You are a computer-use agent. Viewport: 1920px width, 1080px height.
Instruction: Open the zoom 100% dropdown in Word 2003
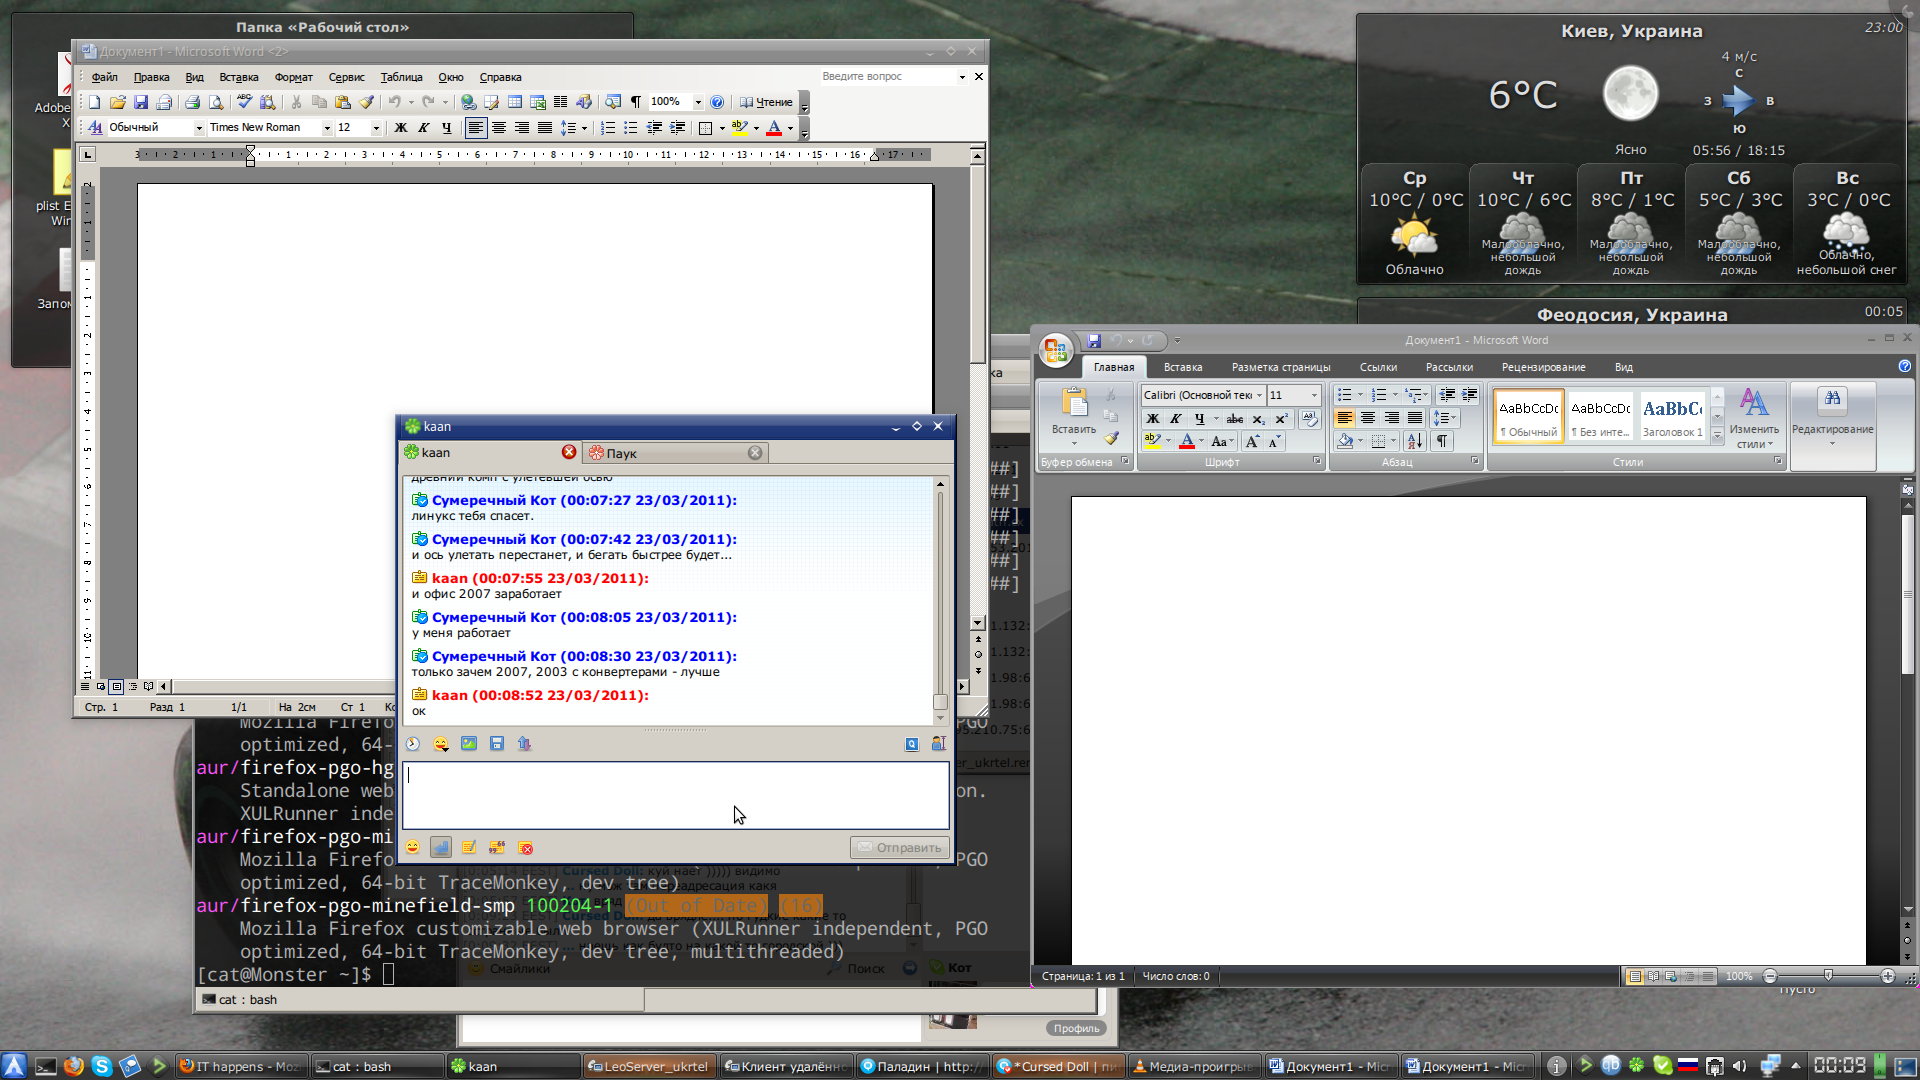coord(697,102)
